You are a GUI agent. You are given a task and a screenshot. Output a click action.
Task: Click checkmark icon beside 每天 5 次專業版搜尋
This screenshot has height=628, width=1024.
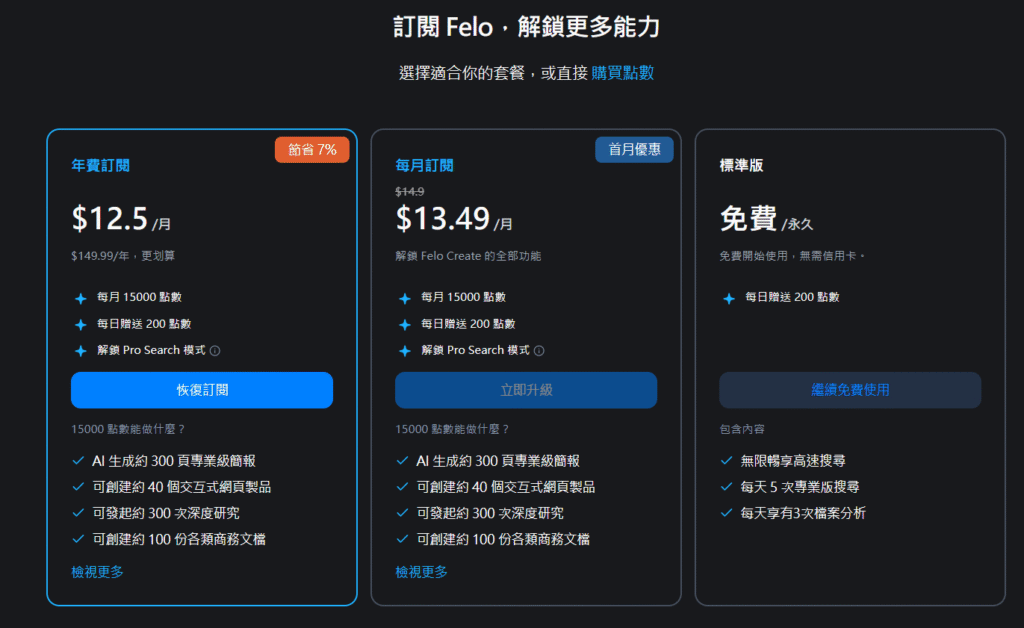727,487
